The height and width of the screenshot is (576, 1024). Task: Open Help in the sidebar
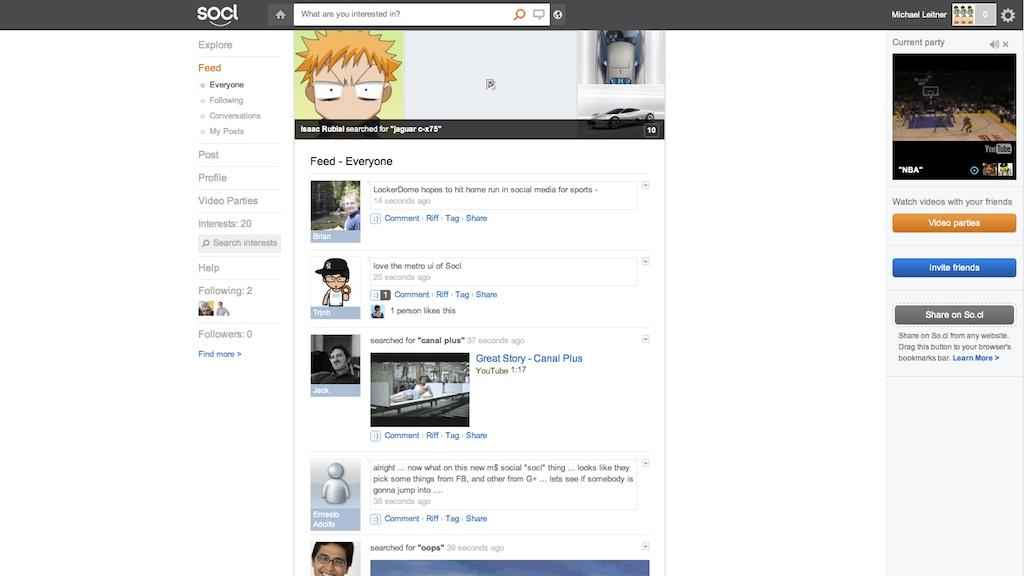pyautogui.click(x=208, y=268)
